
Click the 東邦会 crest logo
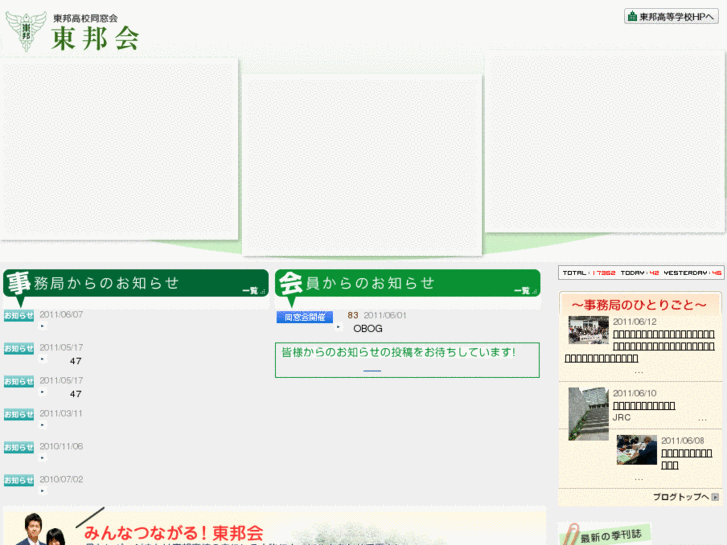[x=26, y=31]
